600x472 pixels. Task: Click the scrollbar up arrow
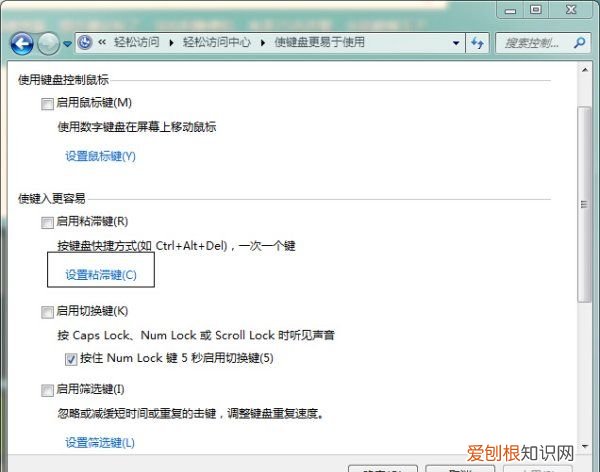[x=585, y=70]
